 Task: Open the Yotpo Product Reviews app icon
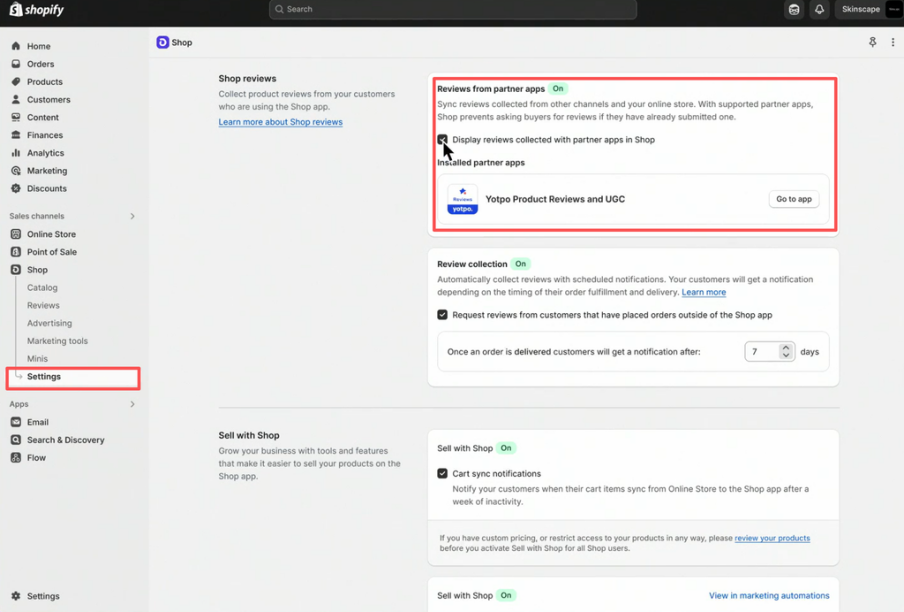[462, 199]
